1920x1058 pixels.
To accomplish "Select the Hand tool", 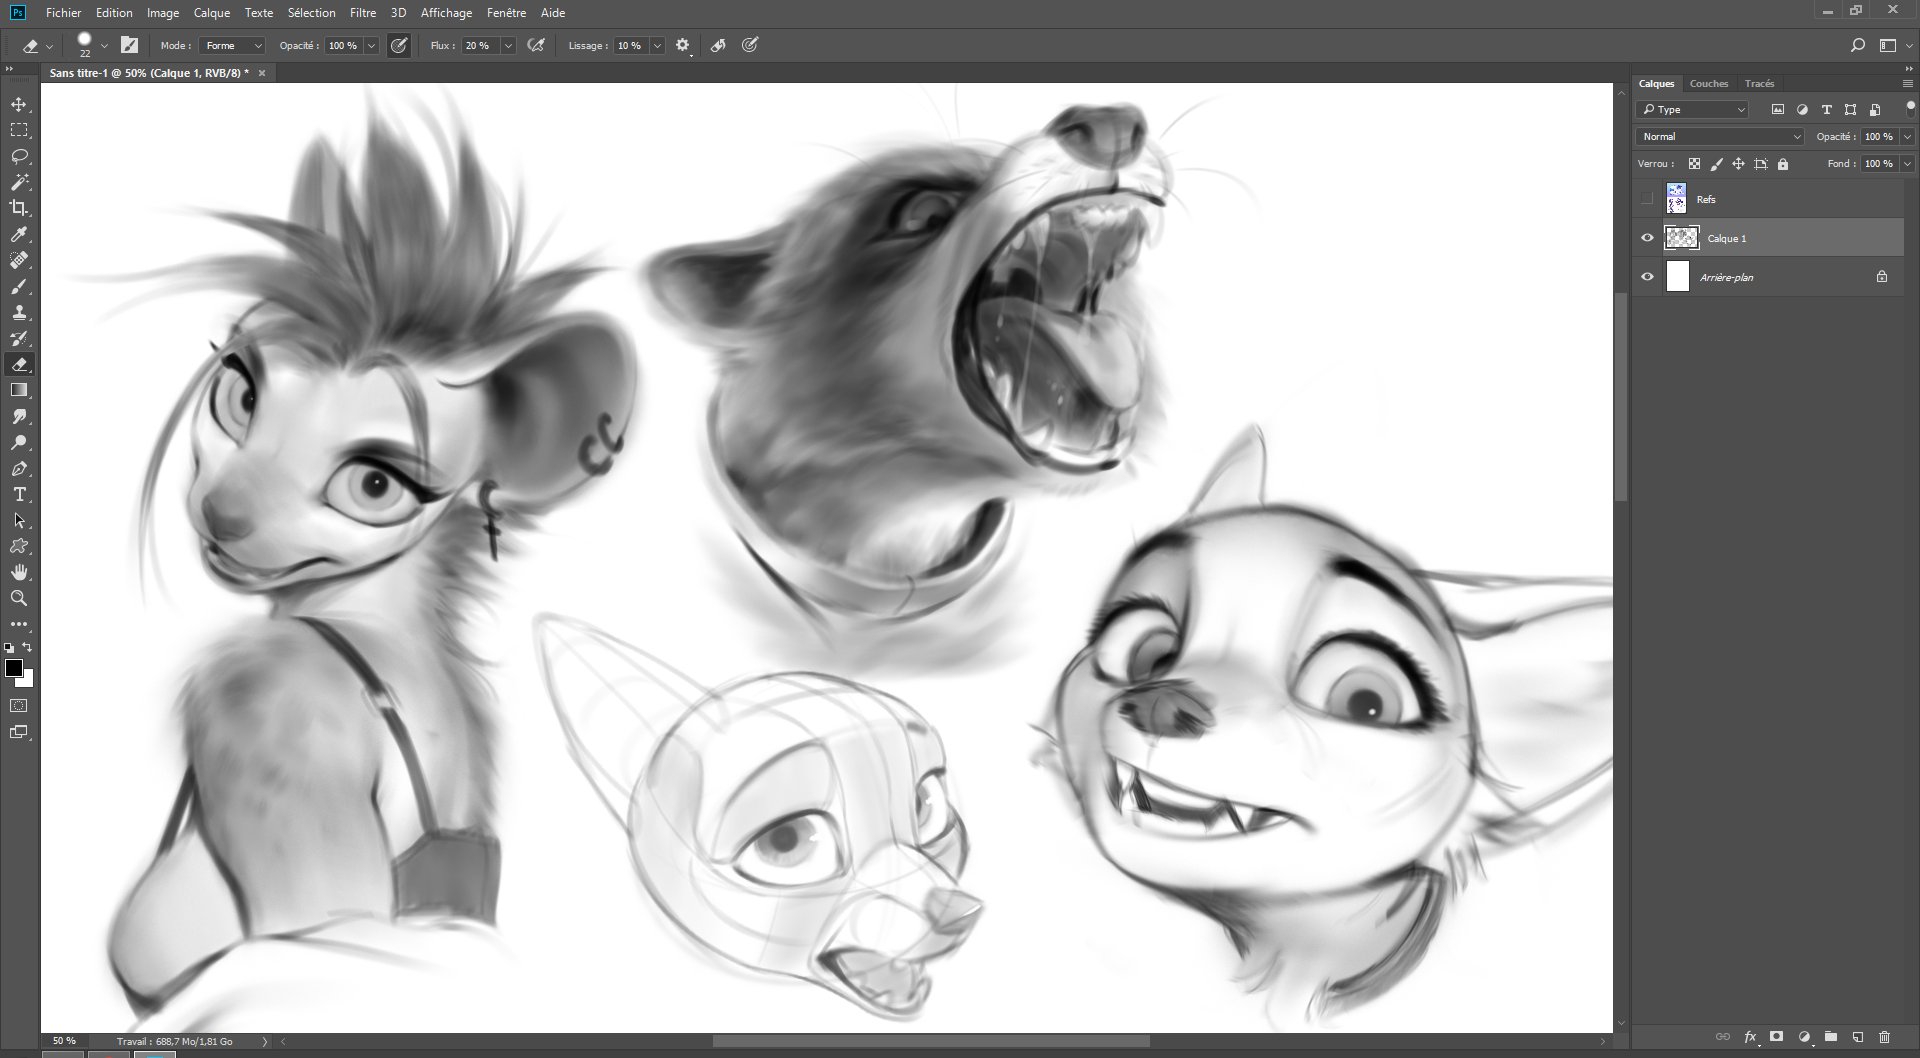I will 19,573.
